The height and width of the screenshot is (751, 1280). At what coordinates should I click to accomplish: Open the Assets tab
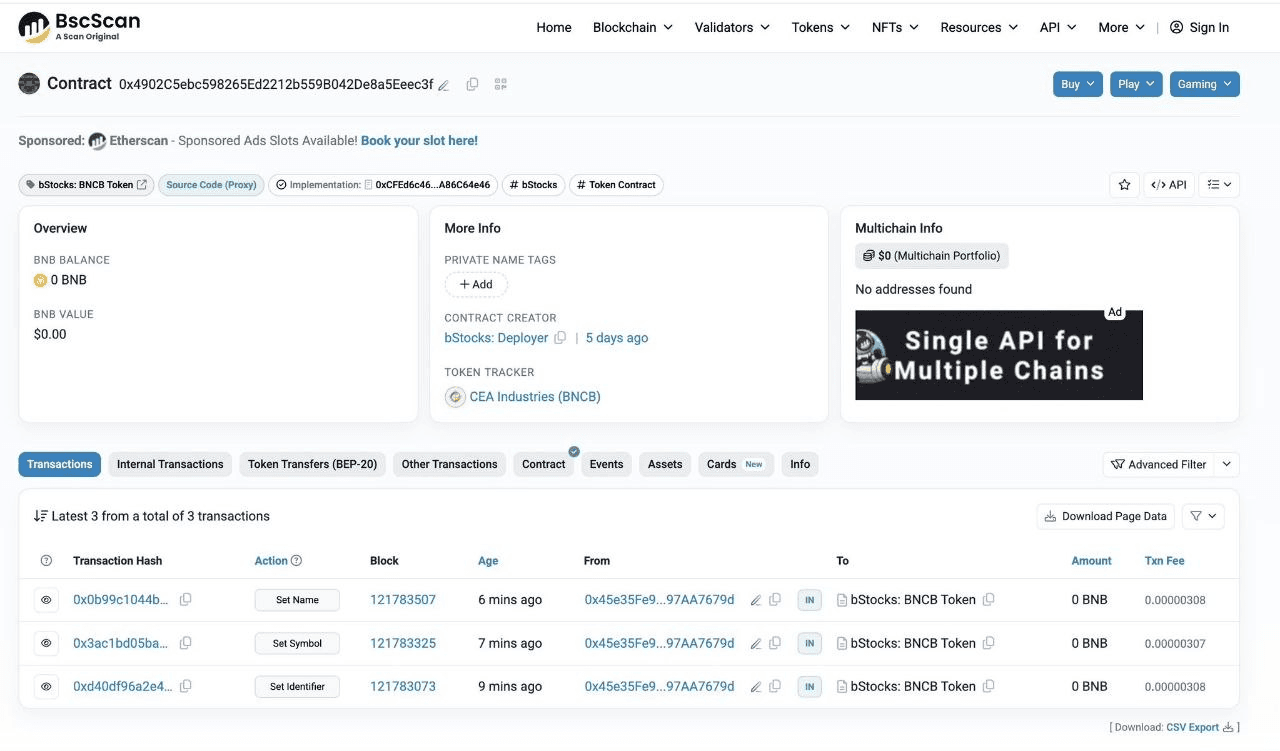[665, 464]
